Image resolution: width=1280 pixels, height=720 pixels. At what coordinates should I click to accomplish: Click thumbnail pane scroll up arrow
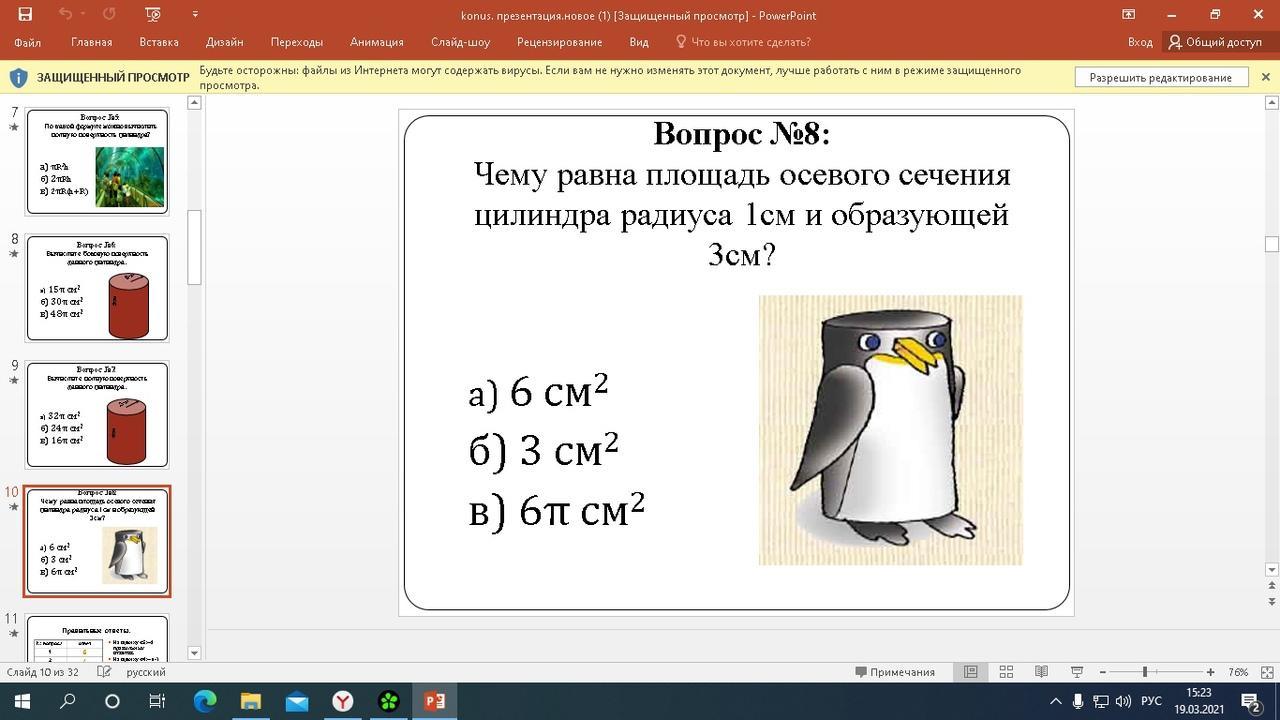click(x=194, y=102)
